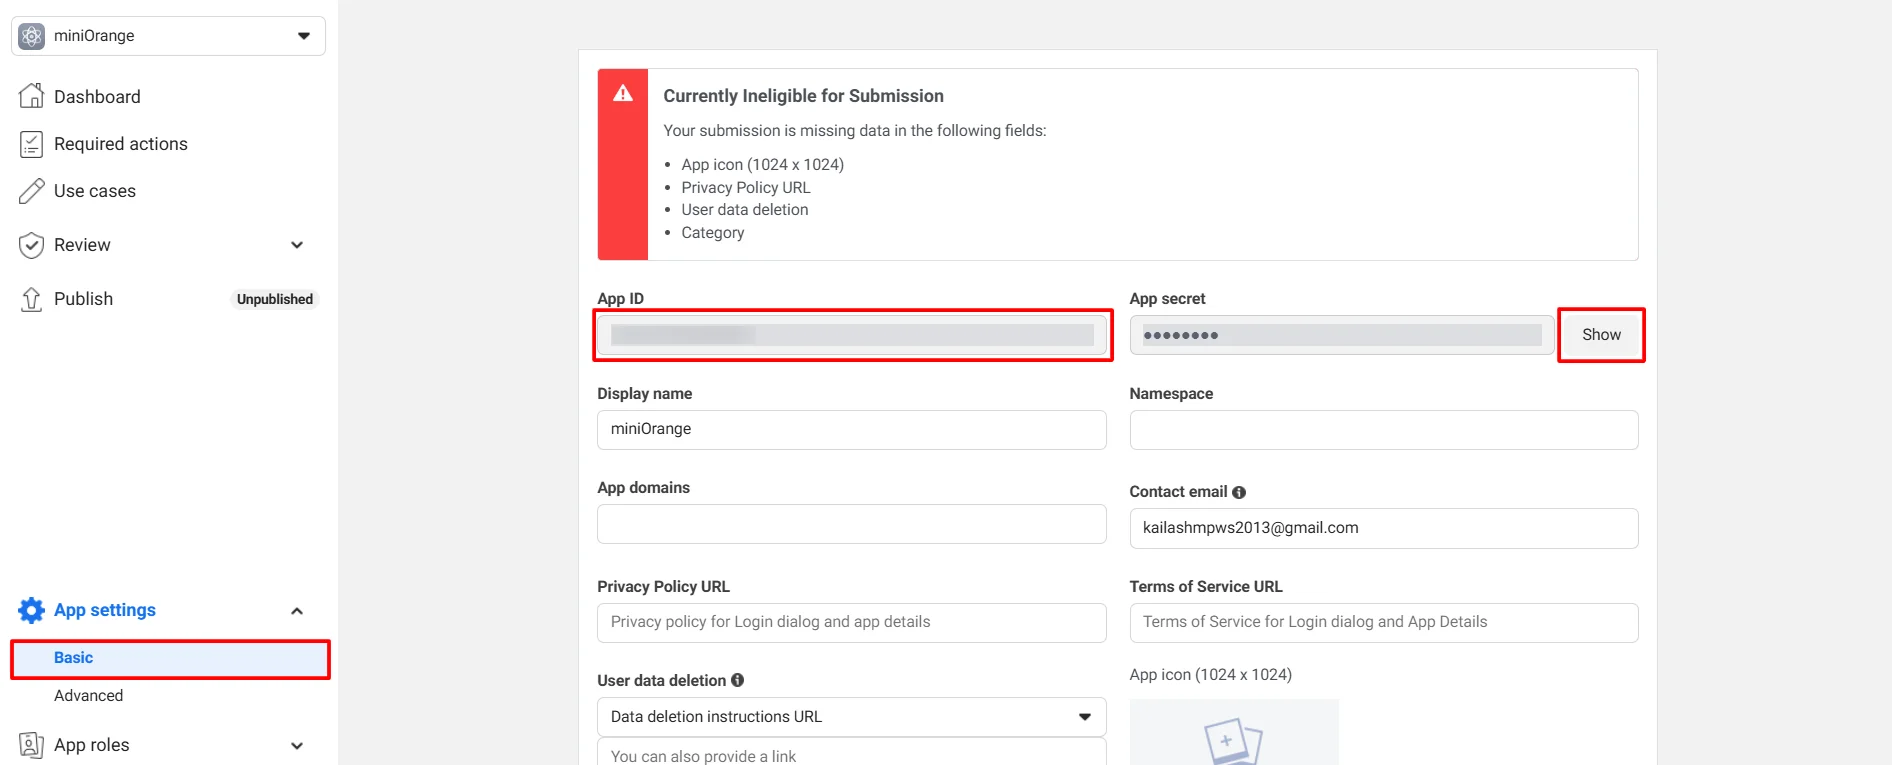Click the data deletion link input field

852,752
